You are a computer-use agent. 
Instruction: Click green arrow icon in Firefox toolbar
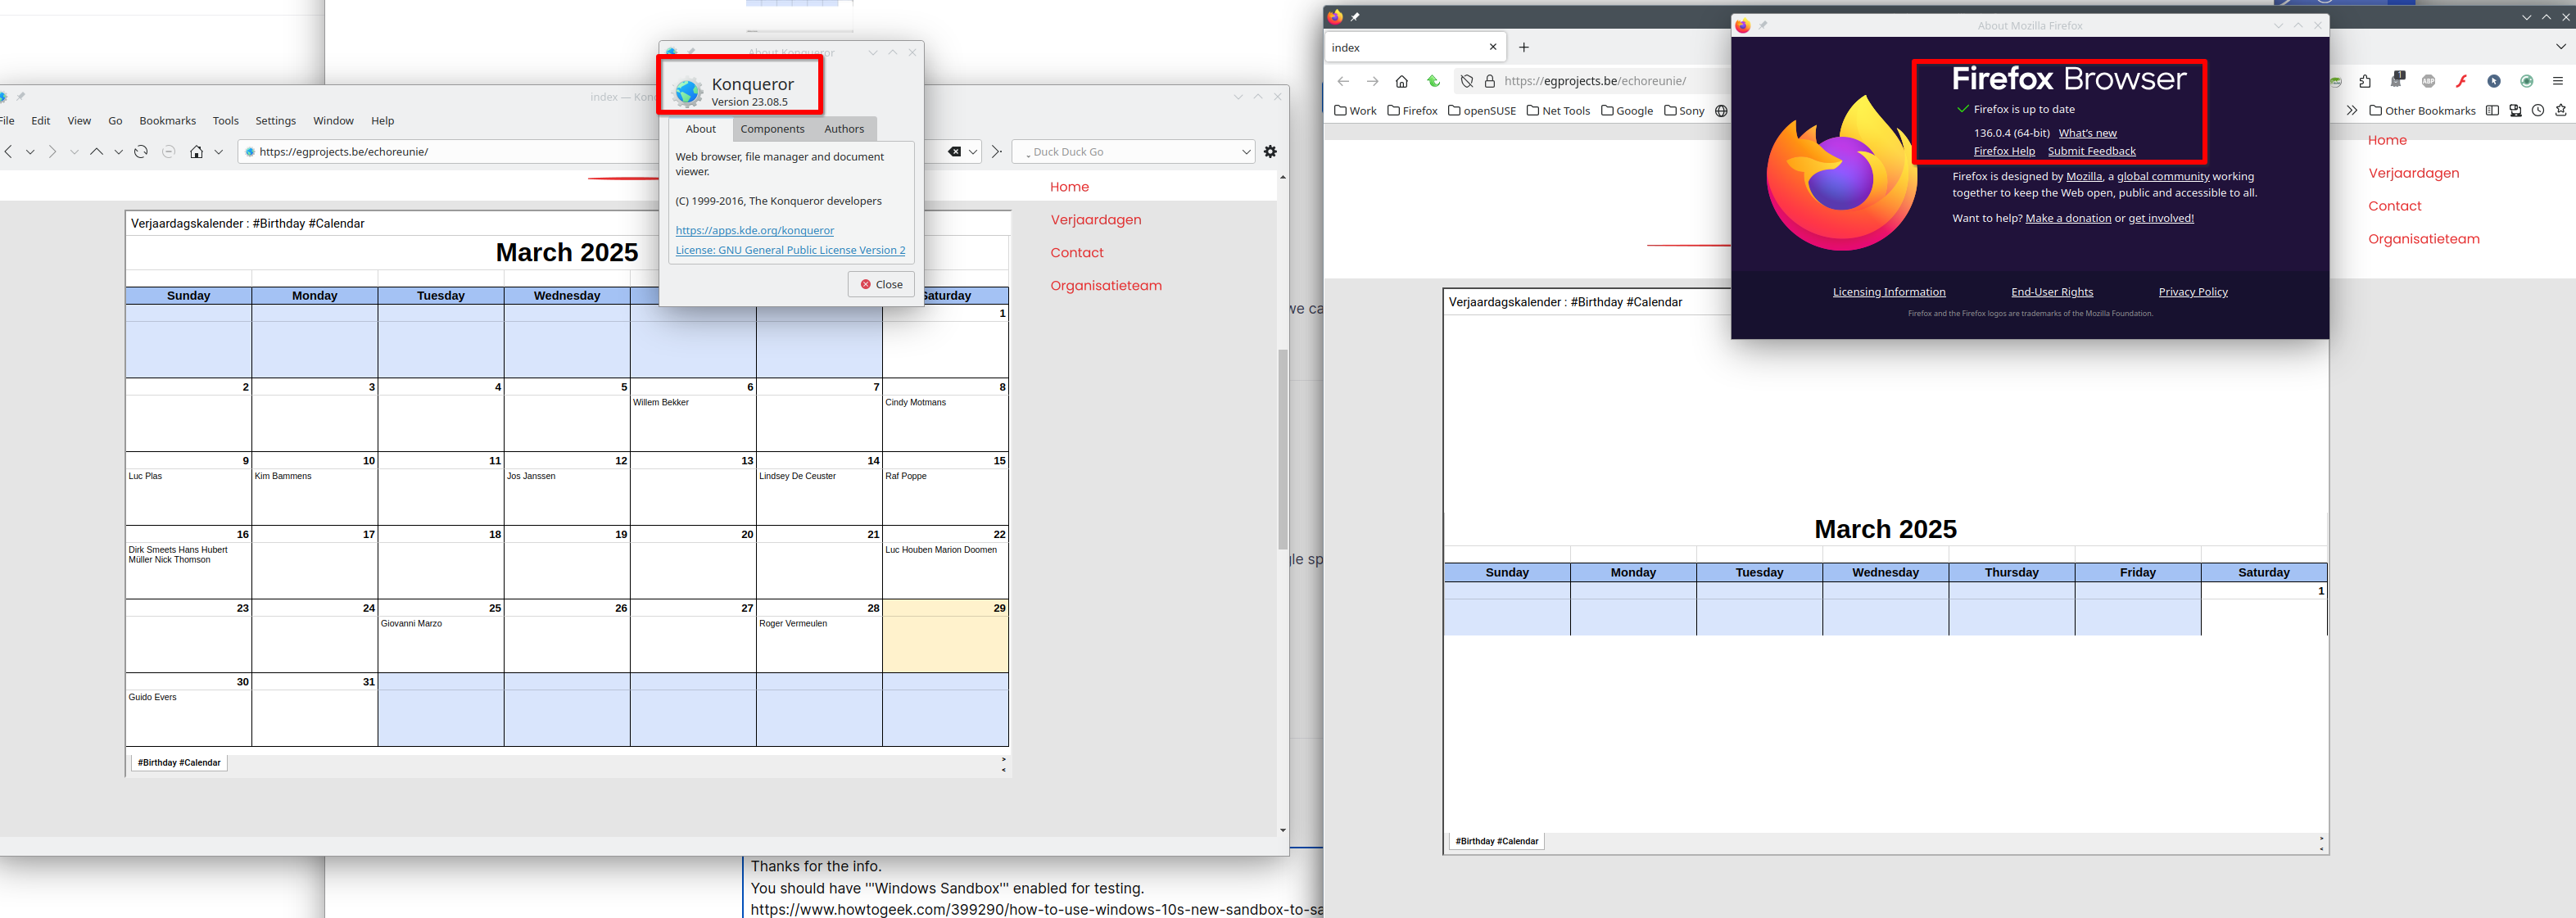pyautogui.click(x=1433, y=82)
